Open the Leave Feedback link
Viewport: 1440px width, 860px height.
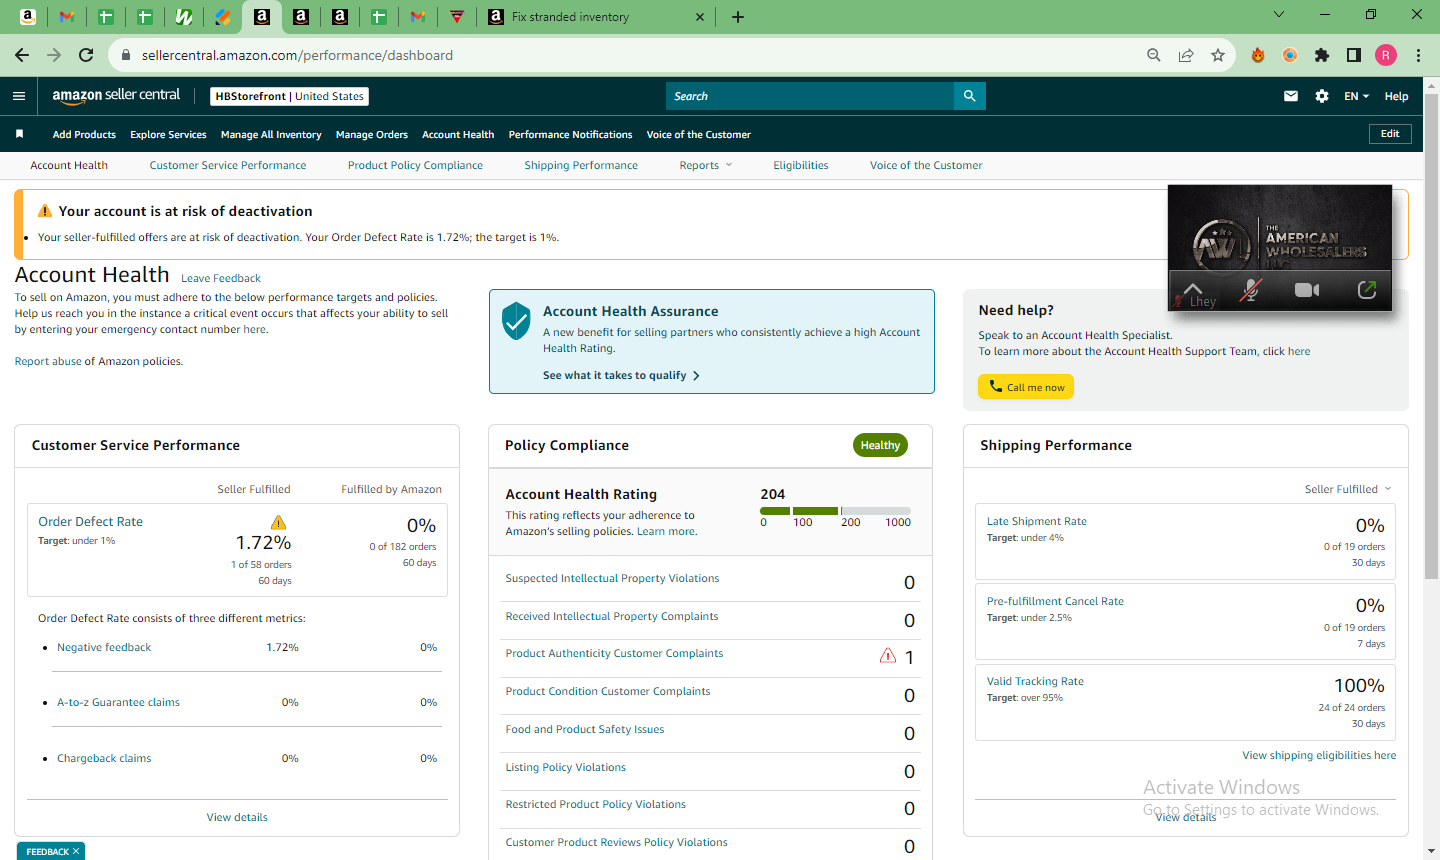click(221, 278)
